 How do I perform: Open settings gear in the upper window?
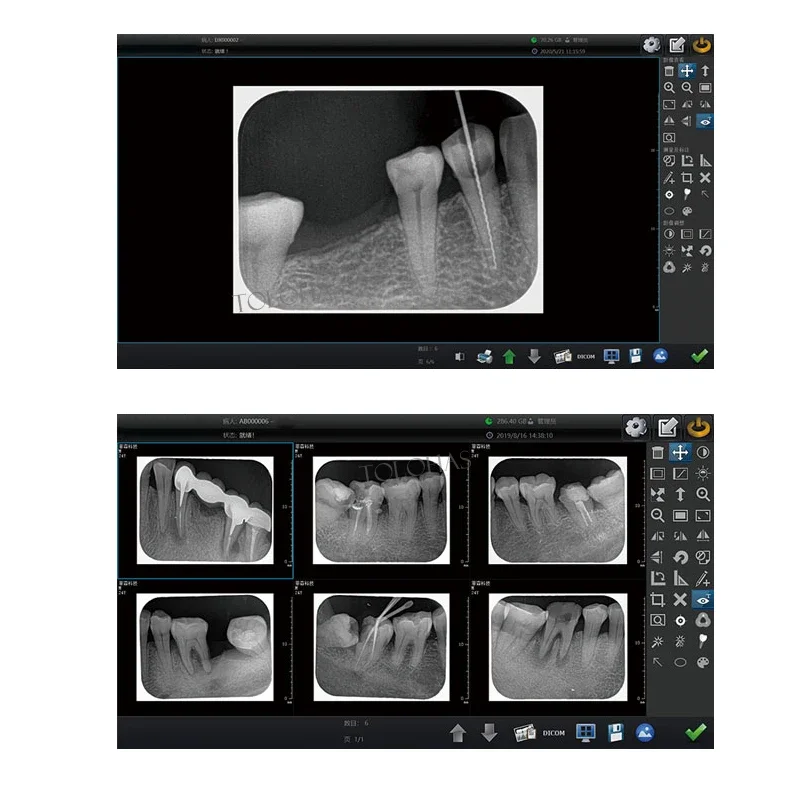[652, 45]
